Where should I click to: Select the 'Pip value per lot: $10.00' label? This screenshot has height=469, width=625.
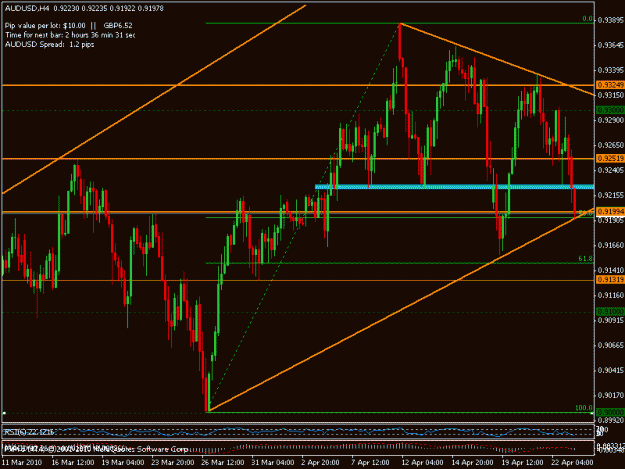click(45, 26)
